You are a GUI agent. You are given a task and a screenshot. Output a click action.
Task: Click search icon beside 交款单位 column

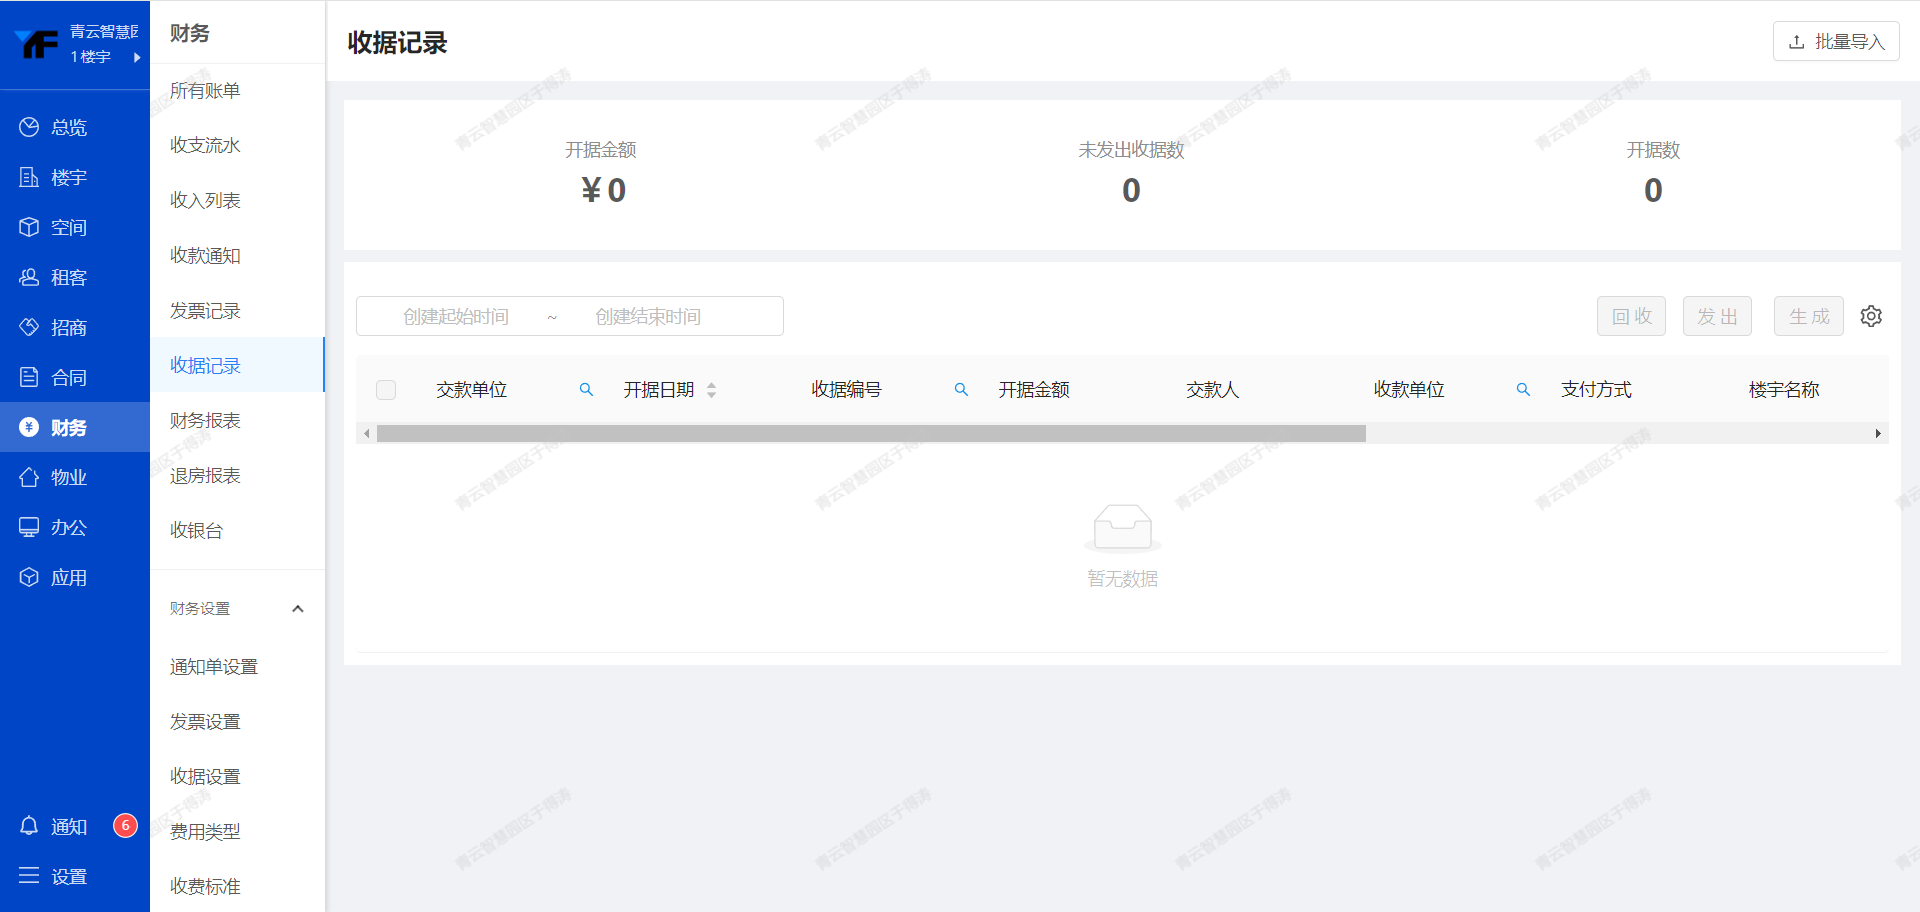point(586,390)
